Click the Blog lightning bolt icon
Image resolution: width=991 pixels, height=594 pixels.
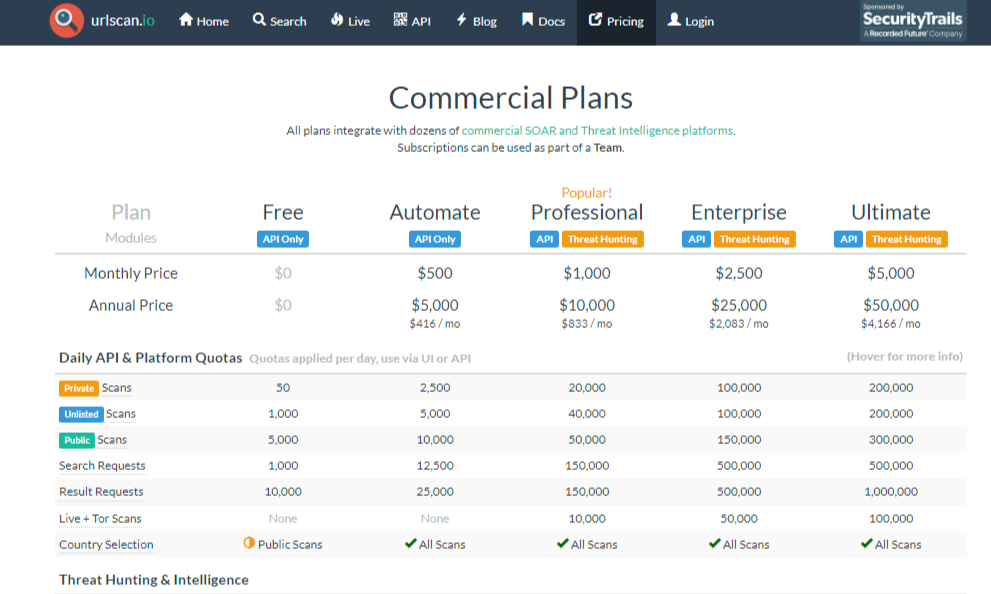pos(461,20)
